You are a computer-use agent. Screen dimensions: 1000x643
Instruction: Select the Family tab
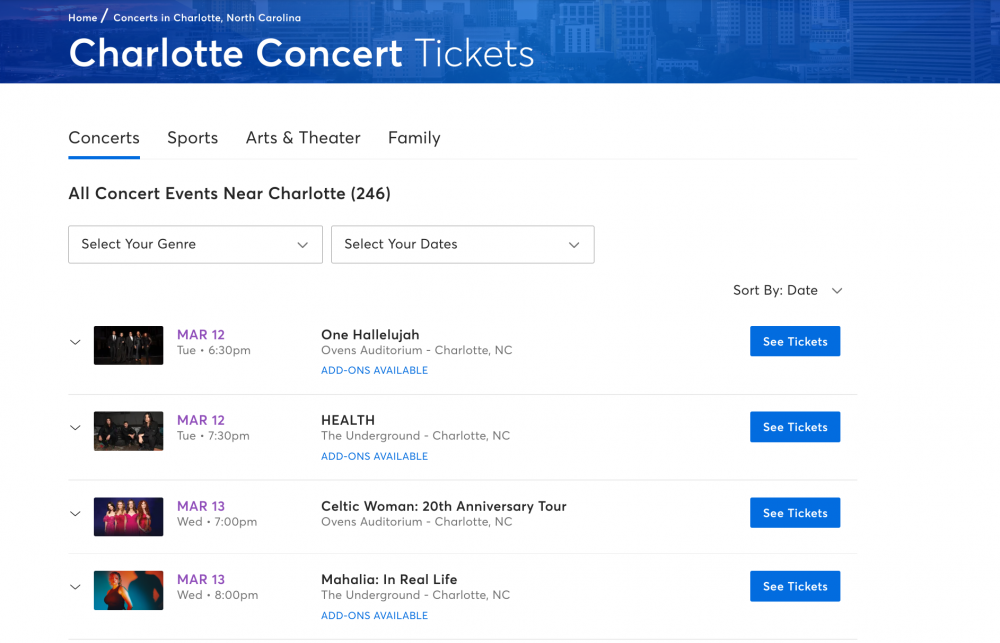[x=414, y=138]
